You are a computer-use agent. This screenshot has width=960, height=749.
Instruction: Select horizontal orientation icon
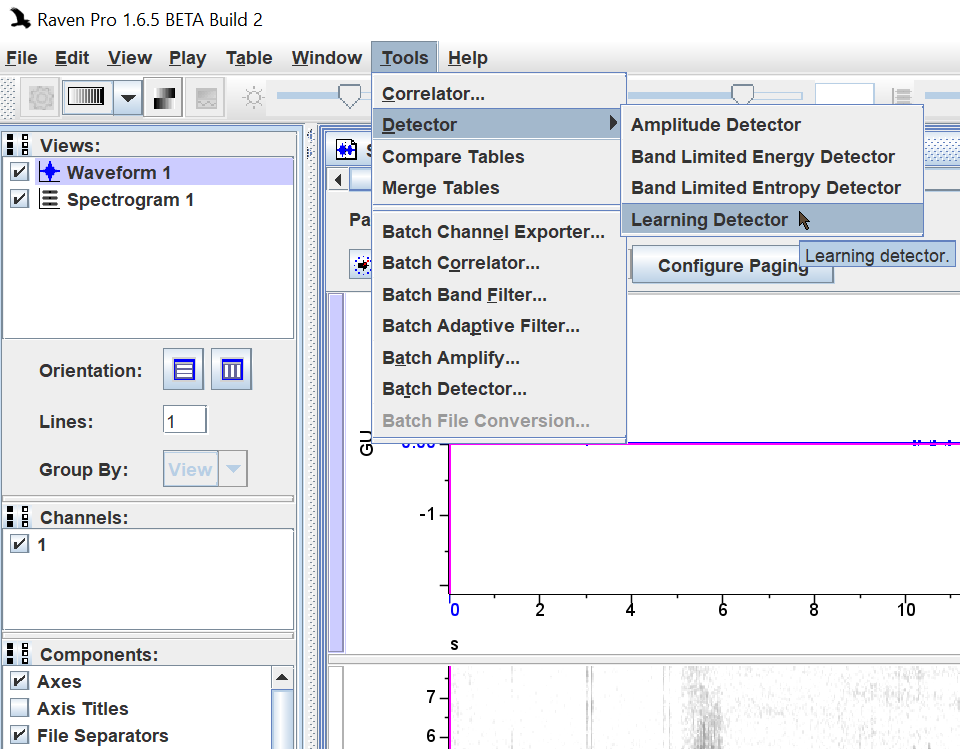tap(184, 369)
